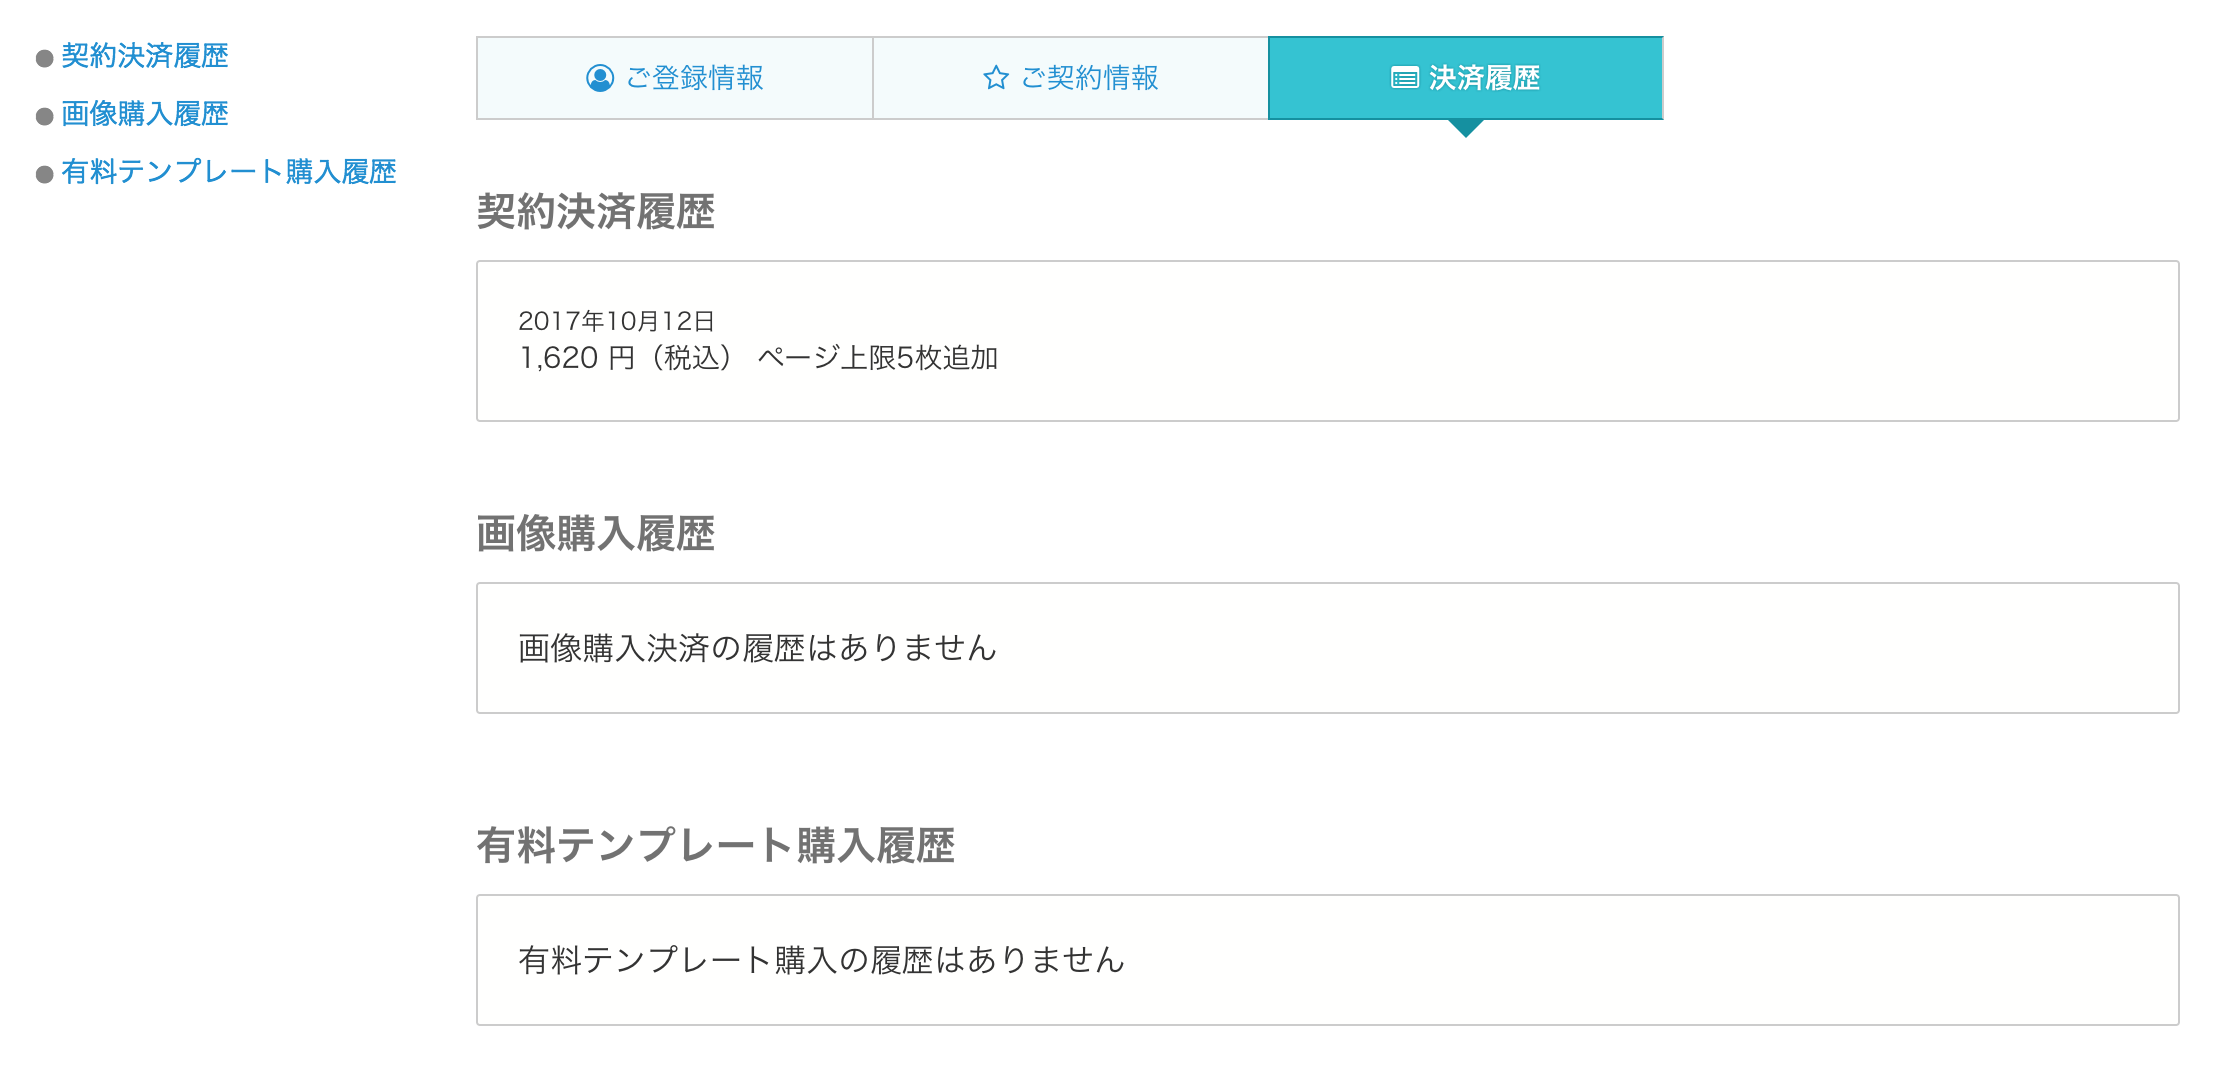2224x1078 pixels.
Task: Click the 画像購入履歴 section heading
Action: click(x=595, y=534)
